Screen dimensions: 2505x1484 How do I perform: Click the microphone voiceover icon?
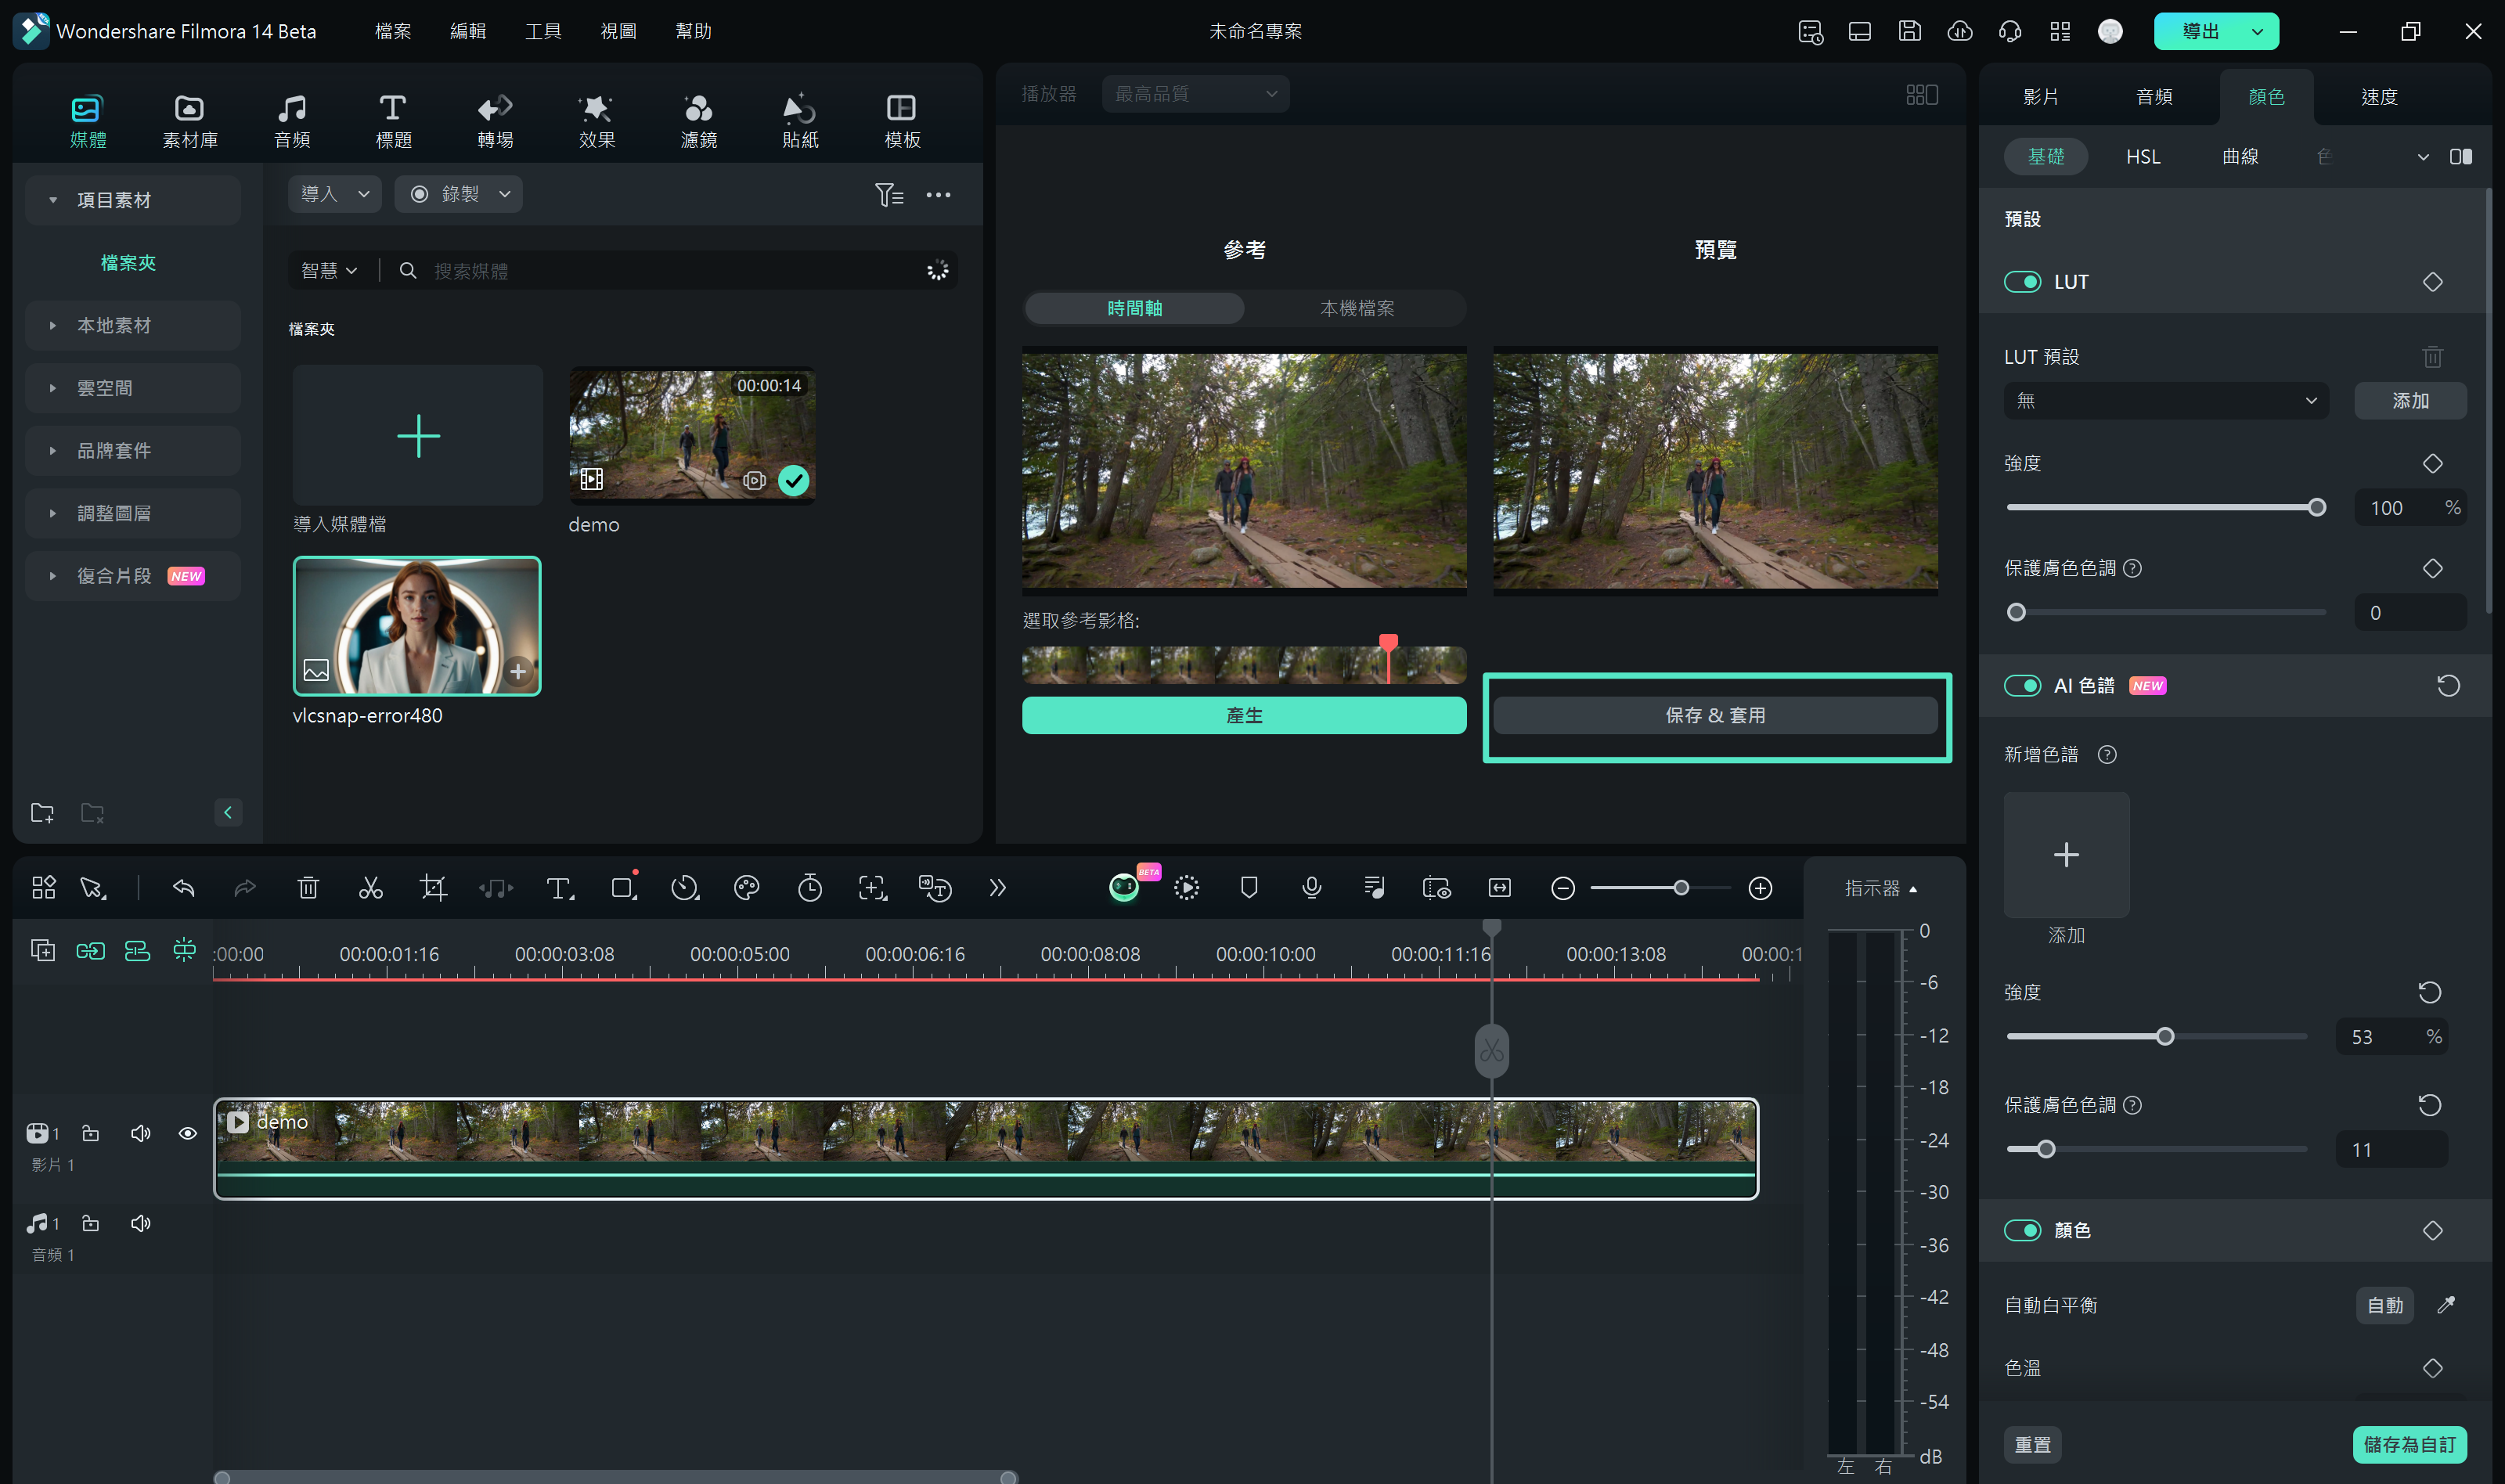point(1312,888)
